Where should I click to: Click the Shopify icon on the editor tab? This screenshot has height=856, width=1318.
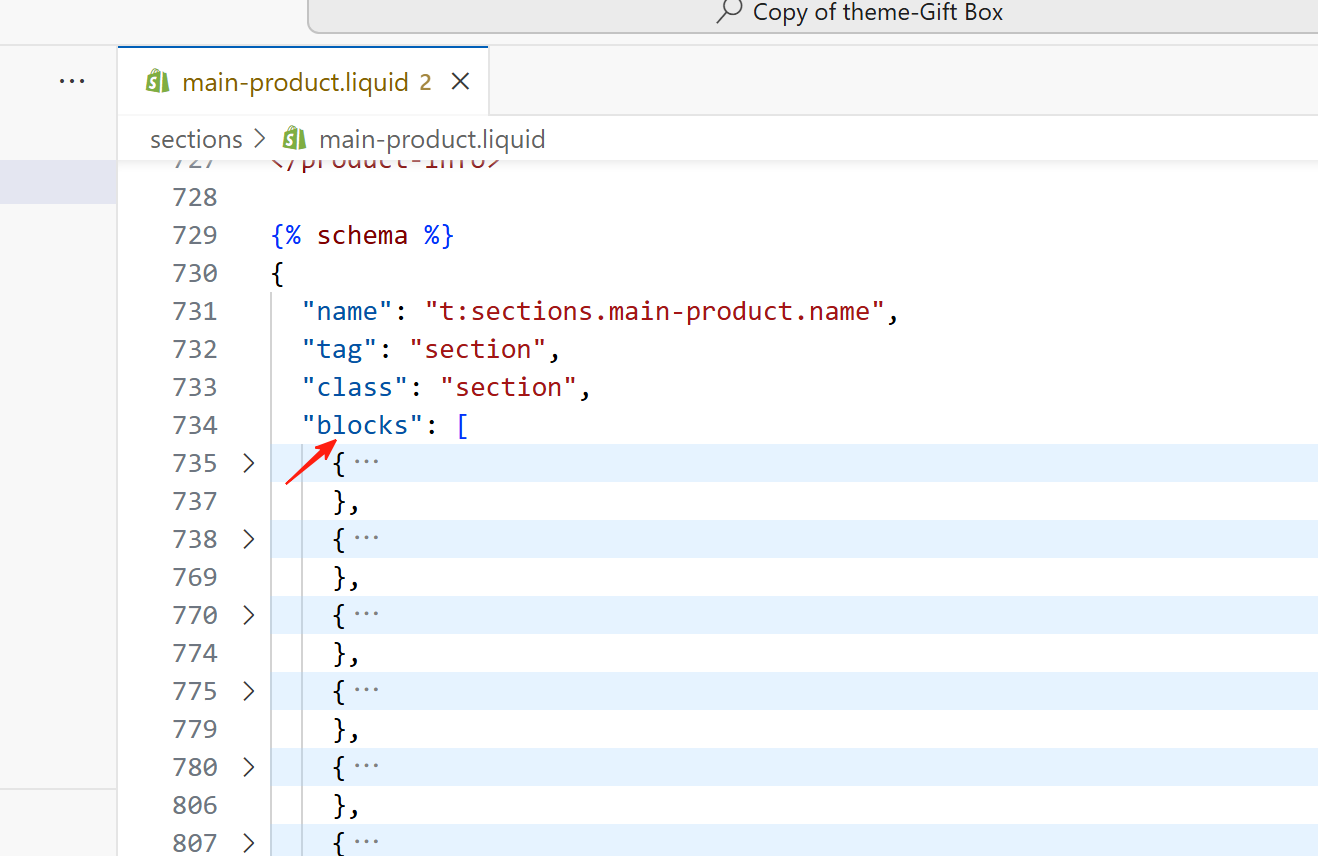[x=158, y=82]
